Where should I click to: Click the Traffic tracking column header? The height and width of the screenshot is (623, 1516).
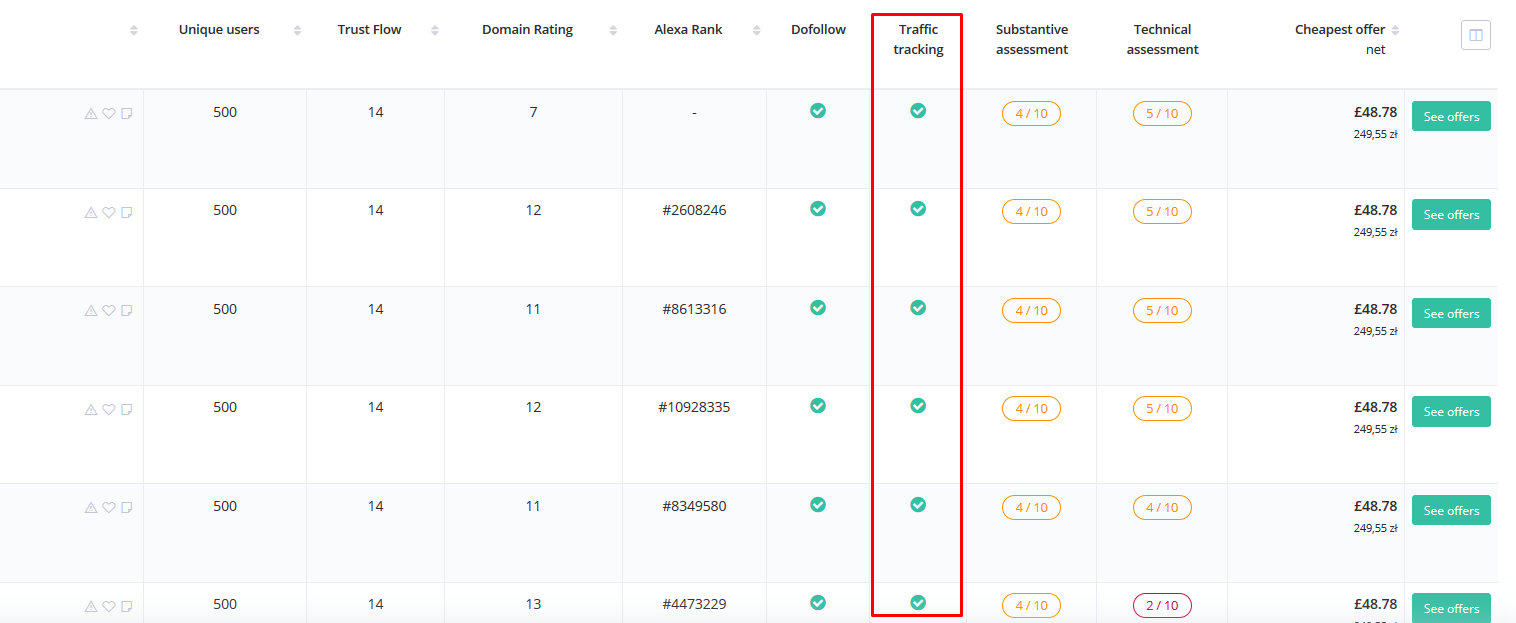[918, 39]
